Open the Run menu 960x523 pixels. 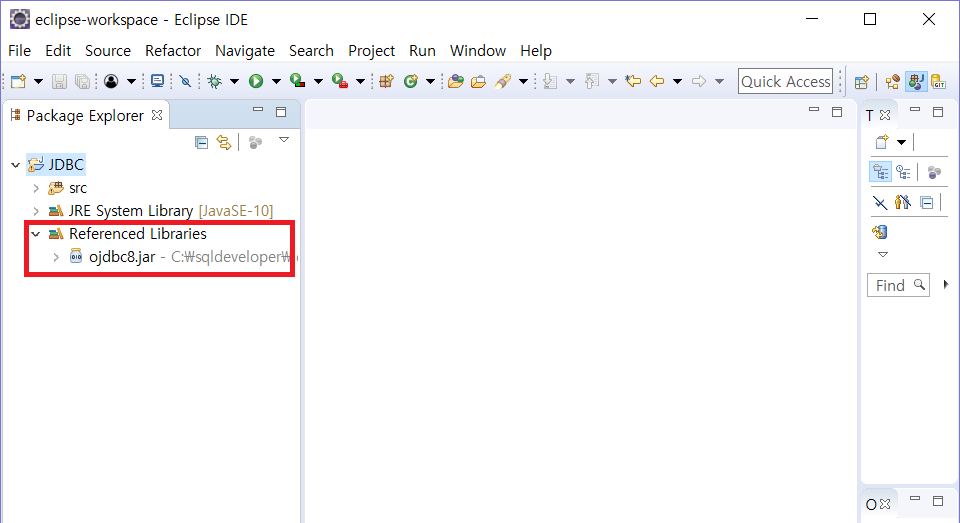click(x=422, y=50)
